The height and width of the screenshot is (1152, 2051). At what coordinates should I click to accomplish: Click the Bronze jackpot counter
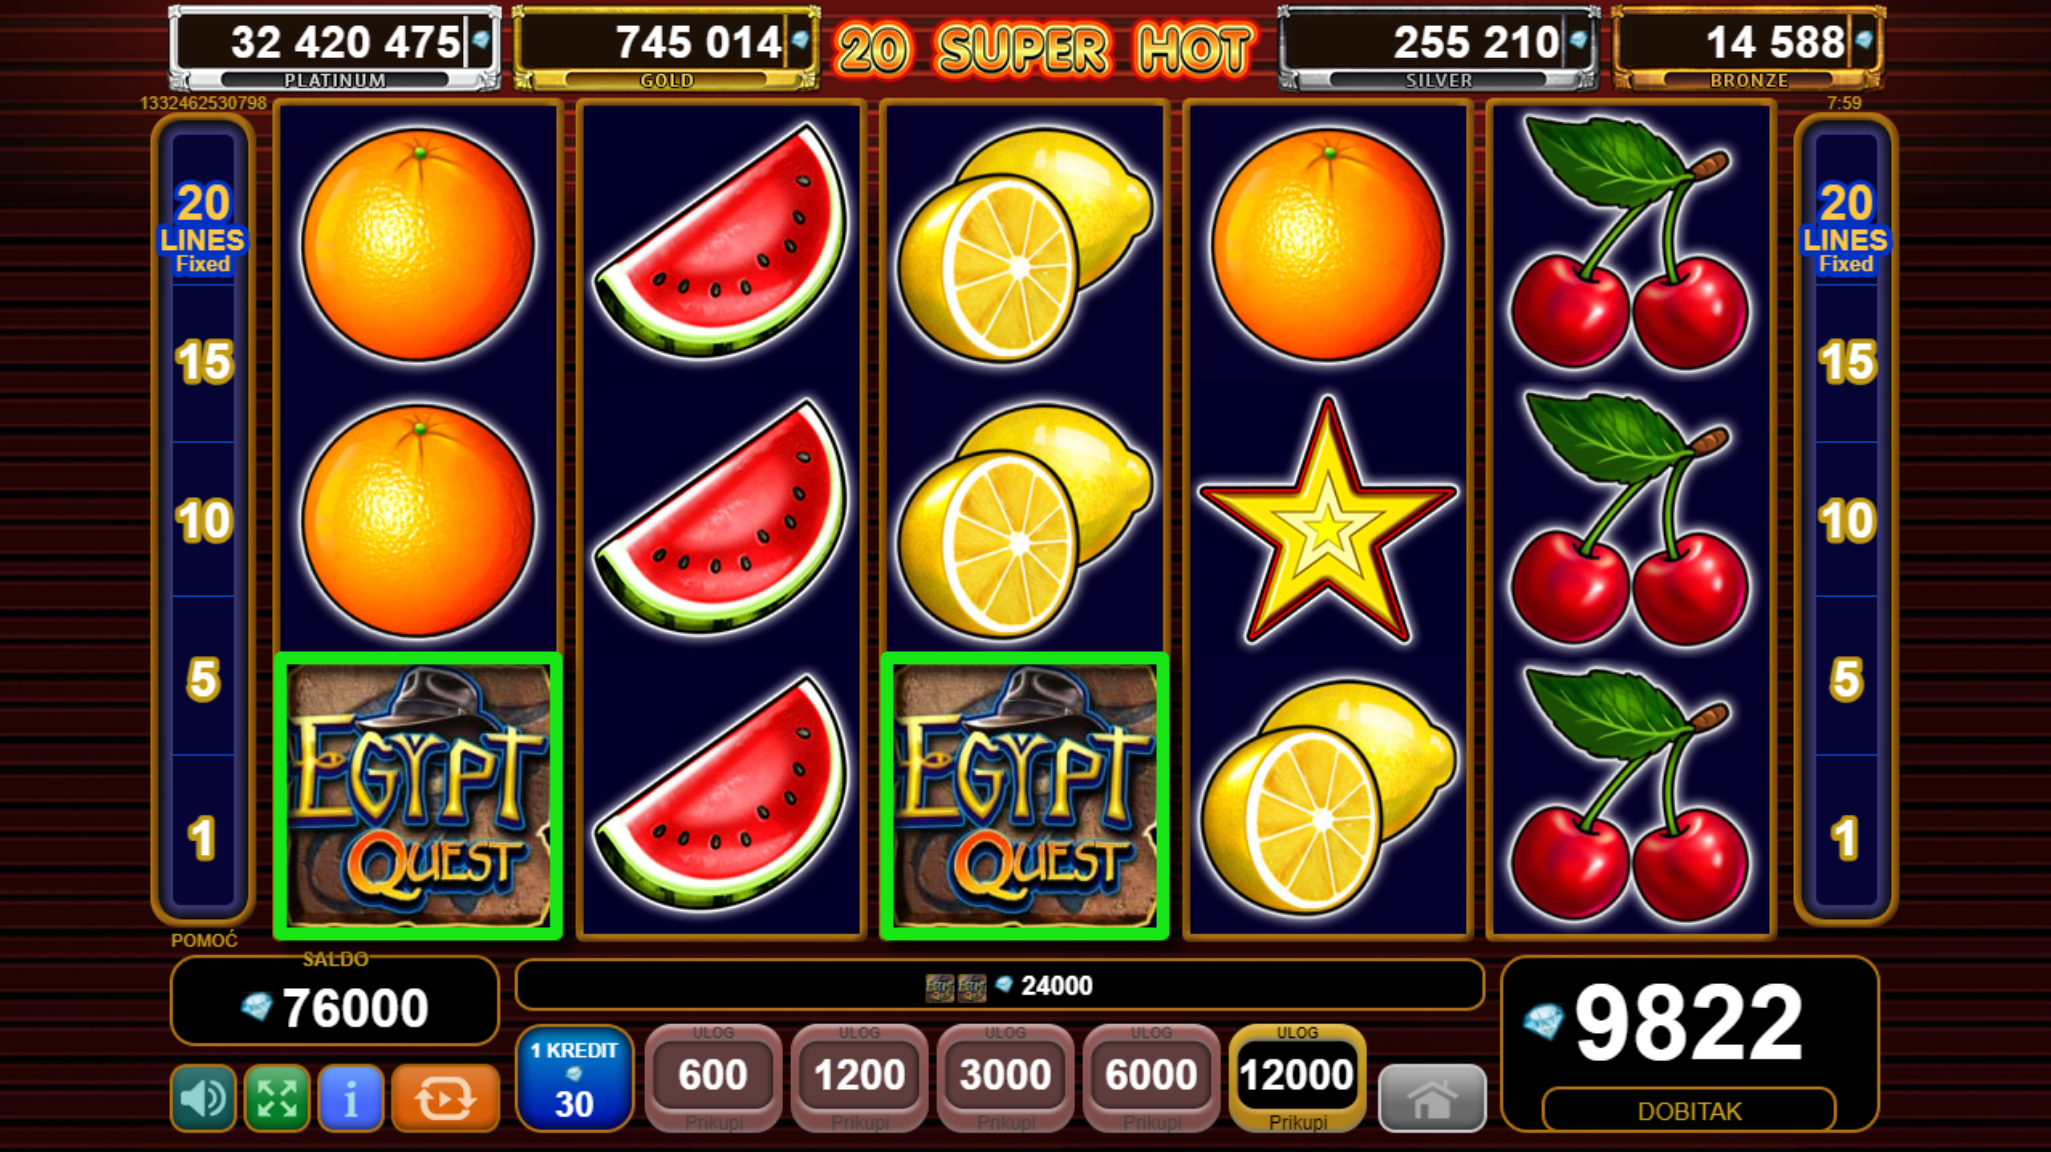(x=1748, y=48)
